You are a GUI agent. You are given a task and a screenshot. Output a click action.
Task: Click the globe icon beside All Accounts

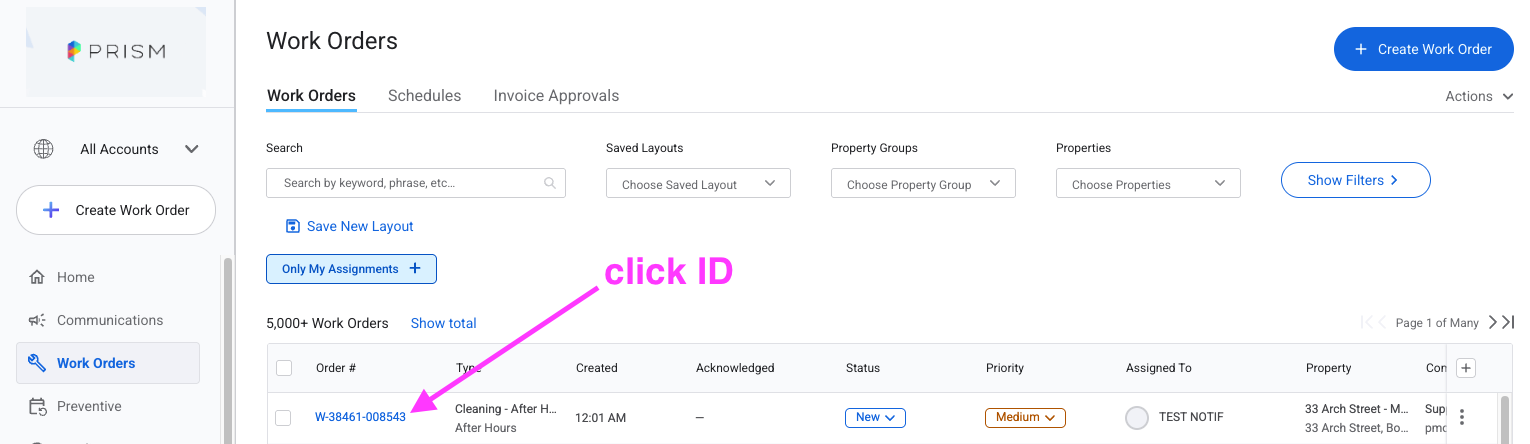point(44,149)
